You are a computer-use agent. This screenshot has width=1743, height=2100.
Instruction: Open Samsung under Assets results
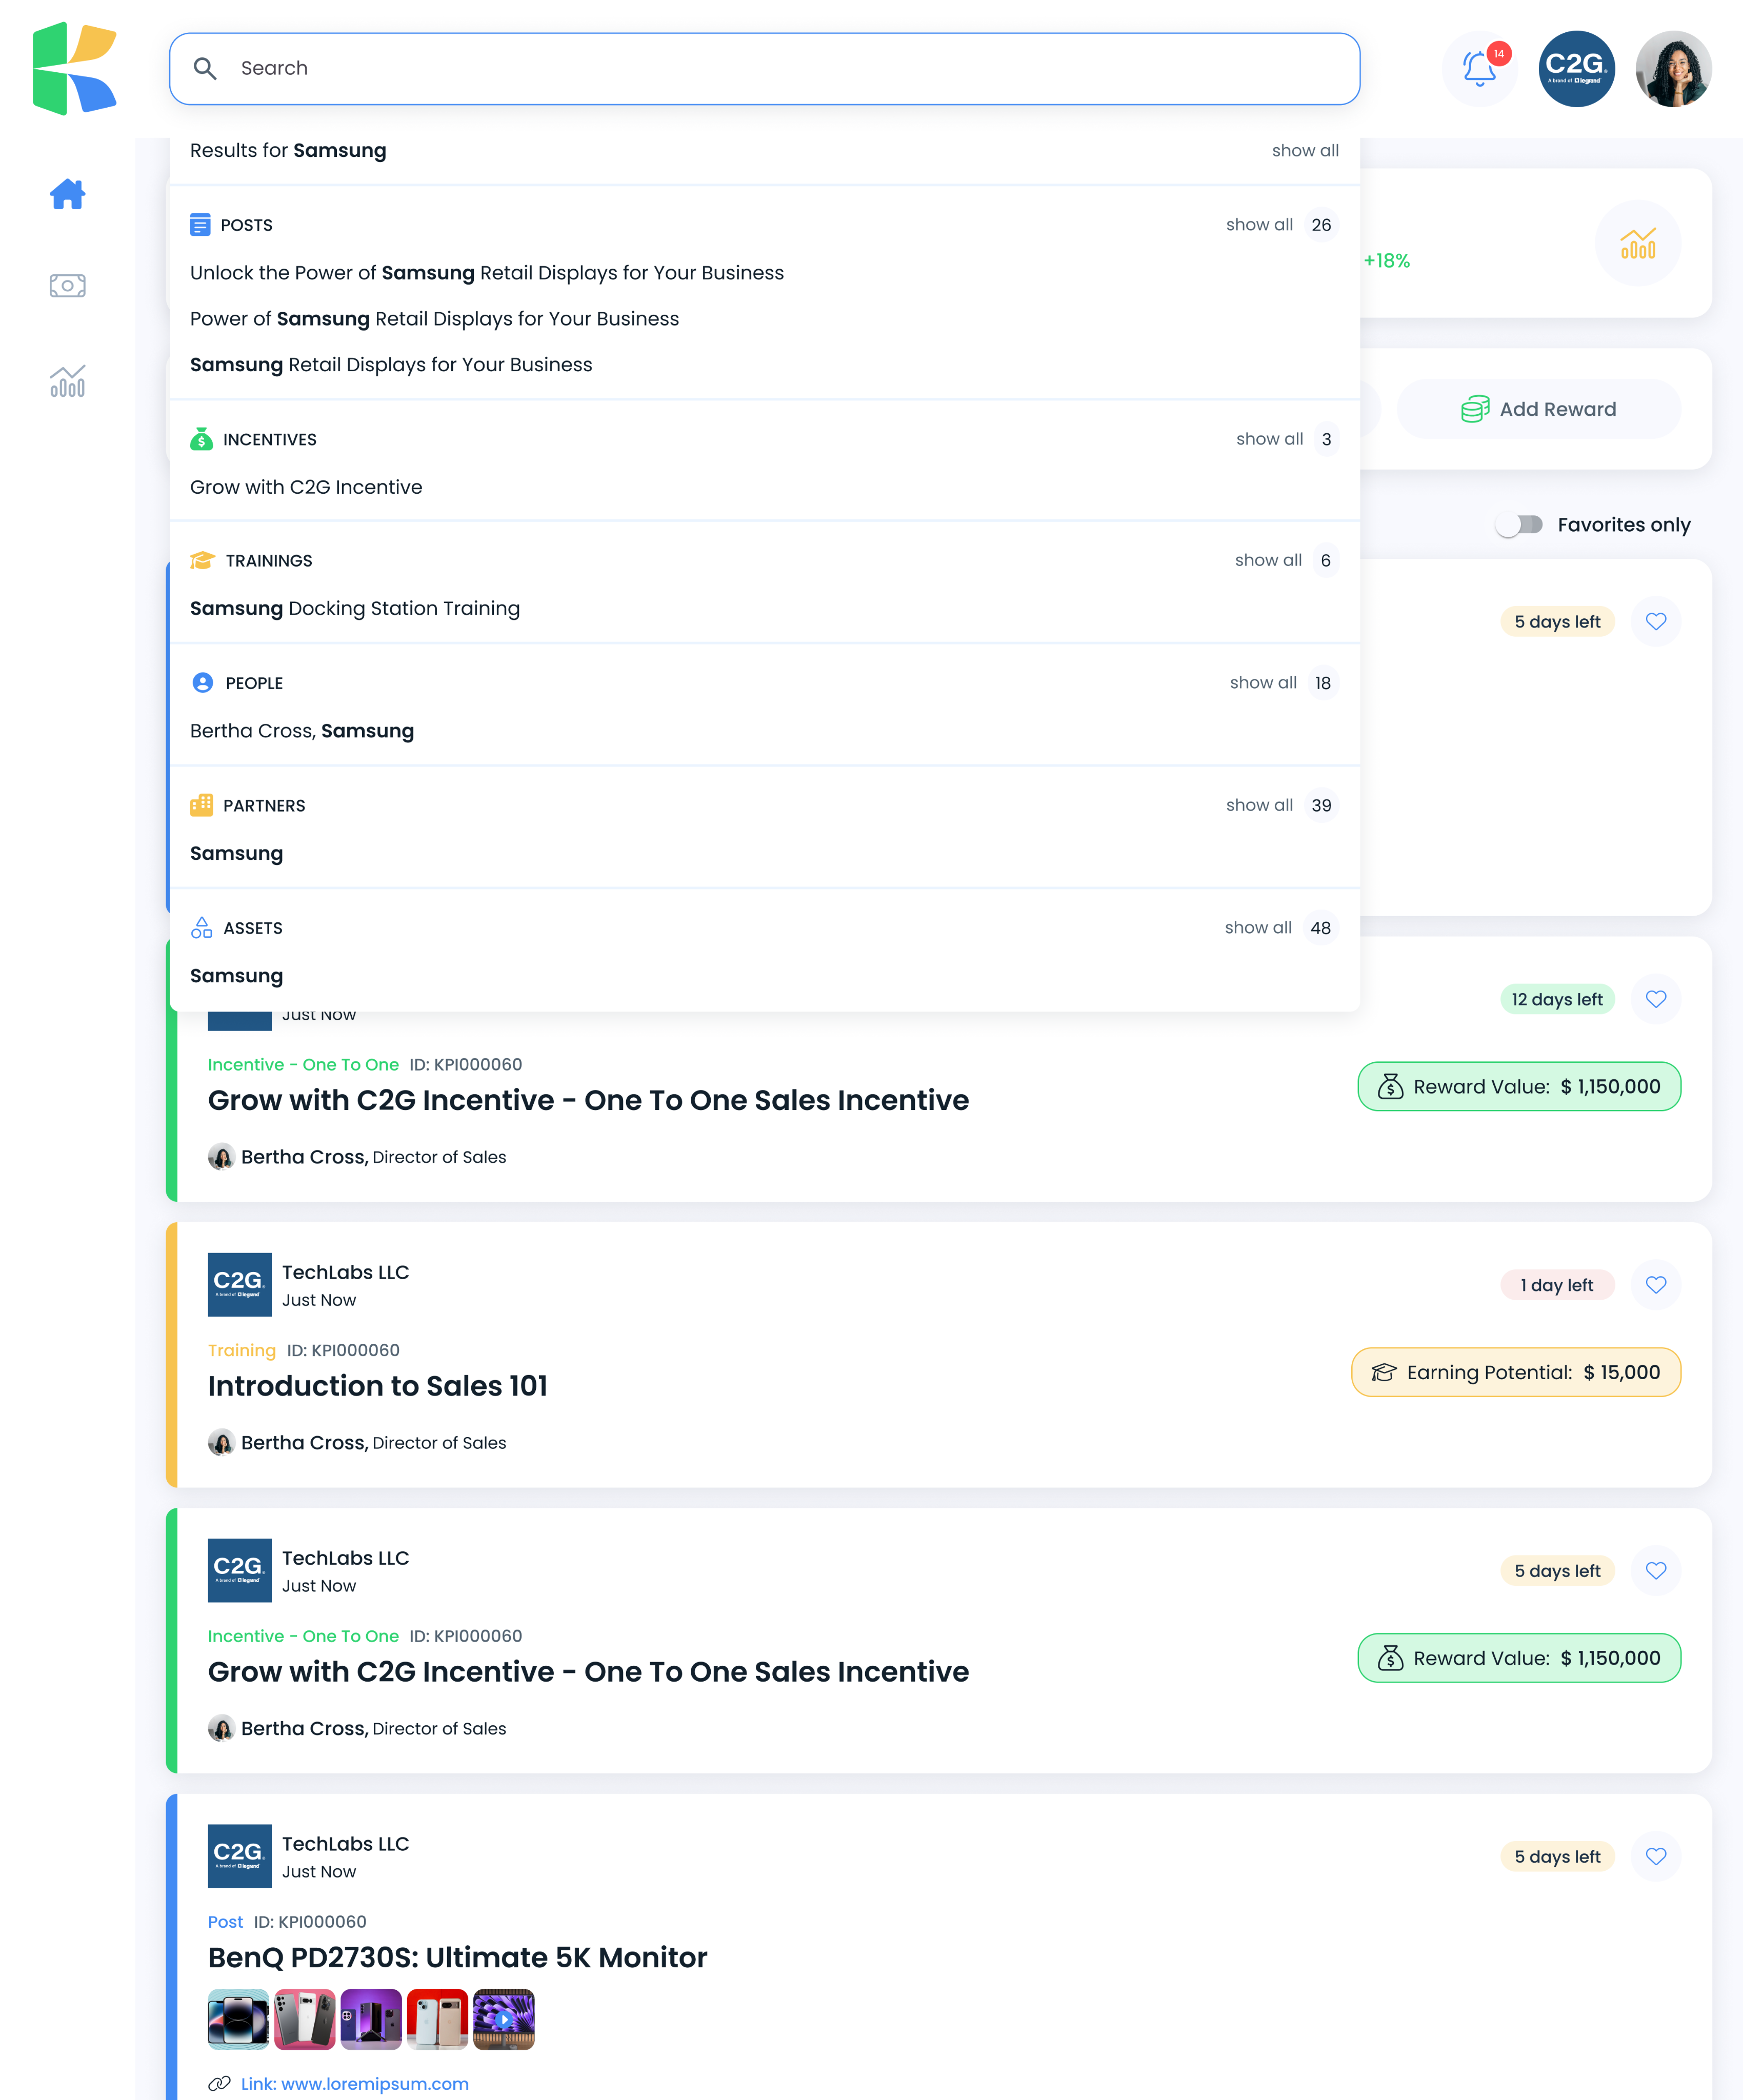237,976
